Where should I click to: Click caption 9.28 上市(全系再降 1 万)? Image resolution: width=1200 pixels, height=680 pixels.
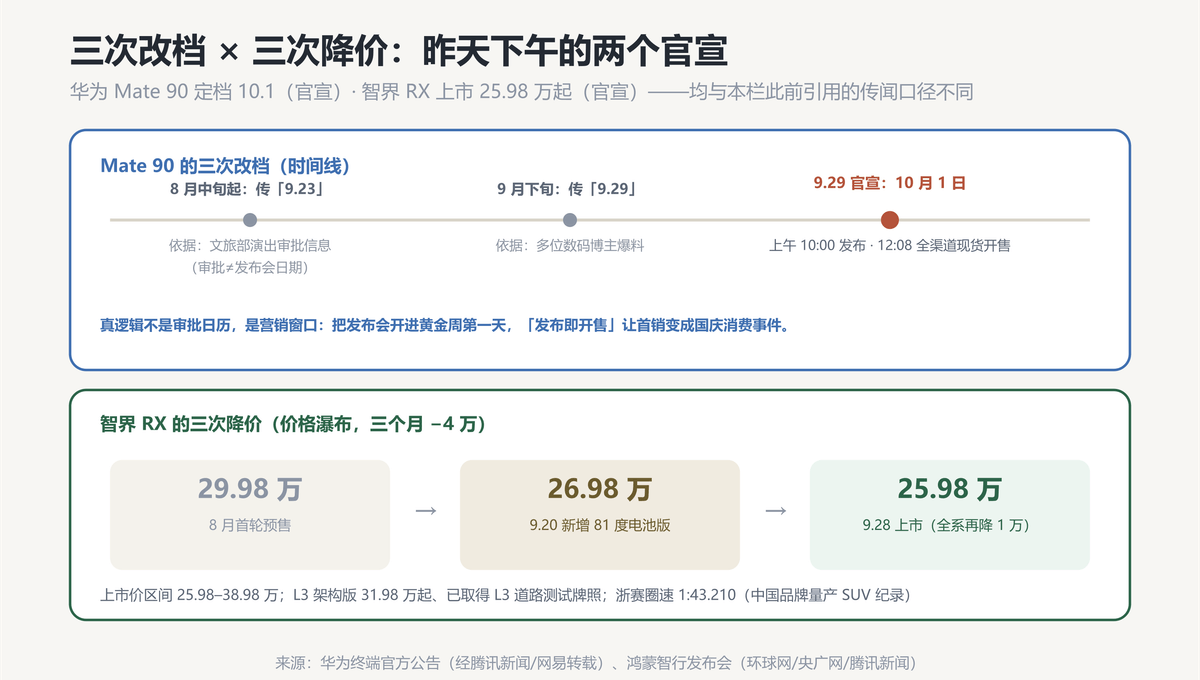pyautogui.click(x=950, y=524)
